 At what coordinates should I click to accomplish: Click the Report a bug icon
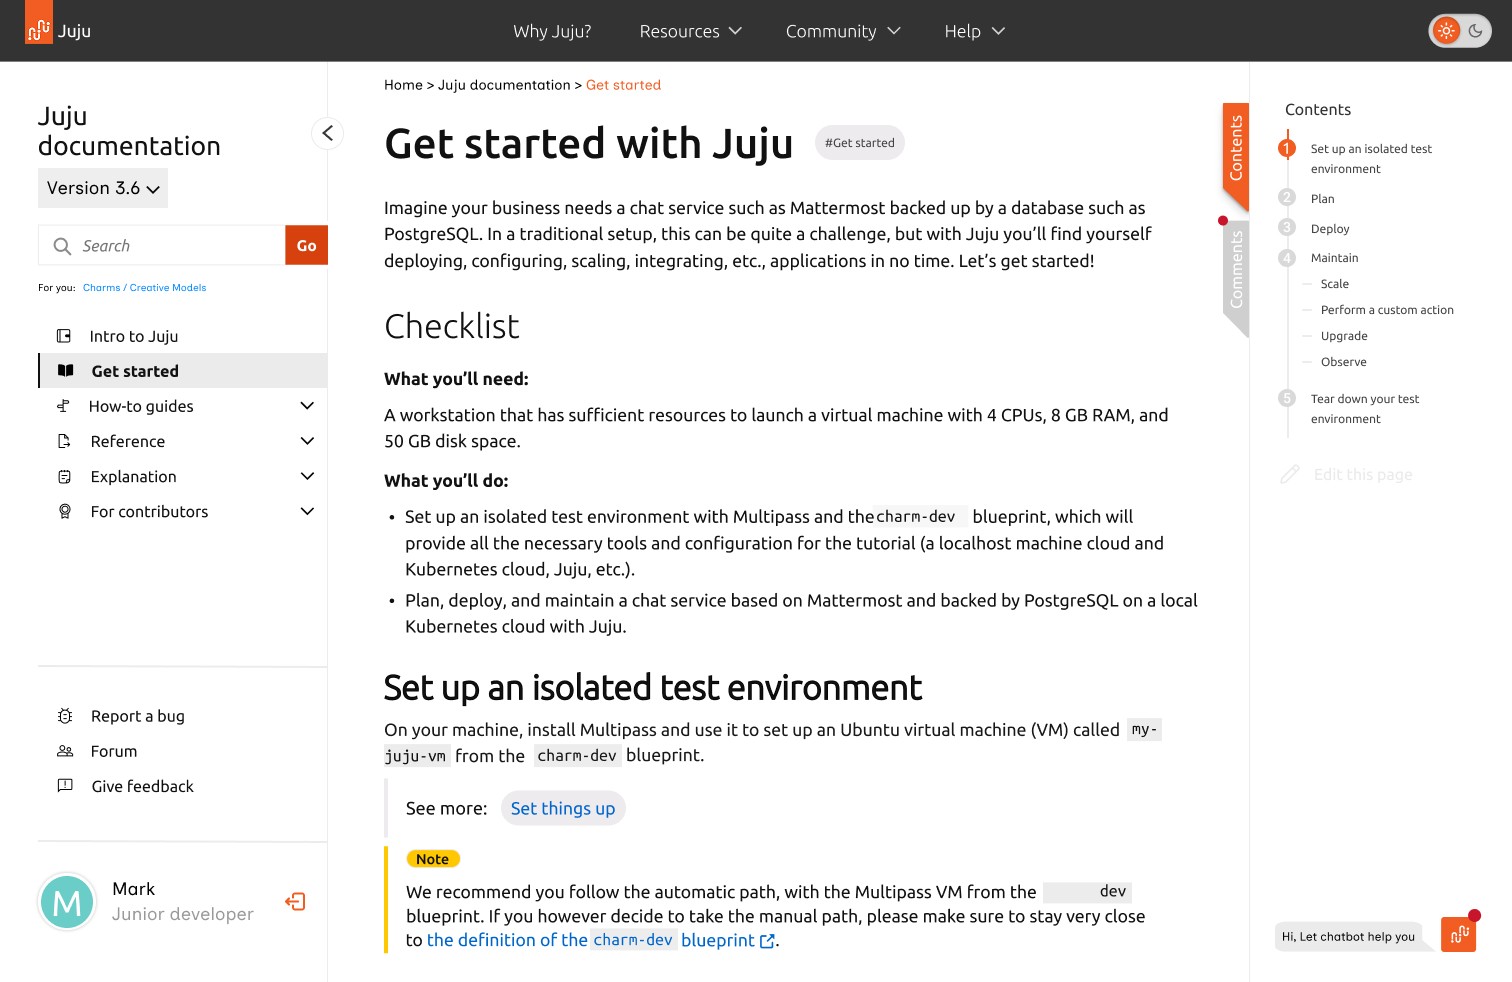[65, 716]
